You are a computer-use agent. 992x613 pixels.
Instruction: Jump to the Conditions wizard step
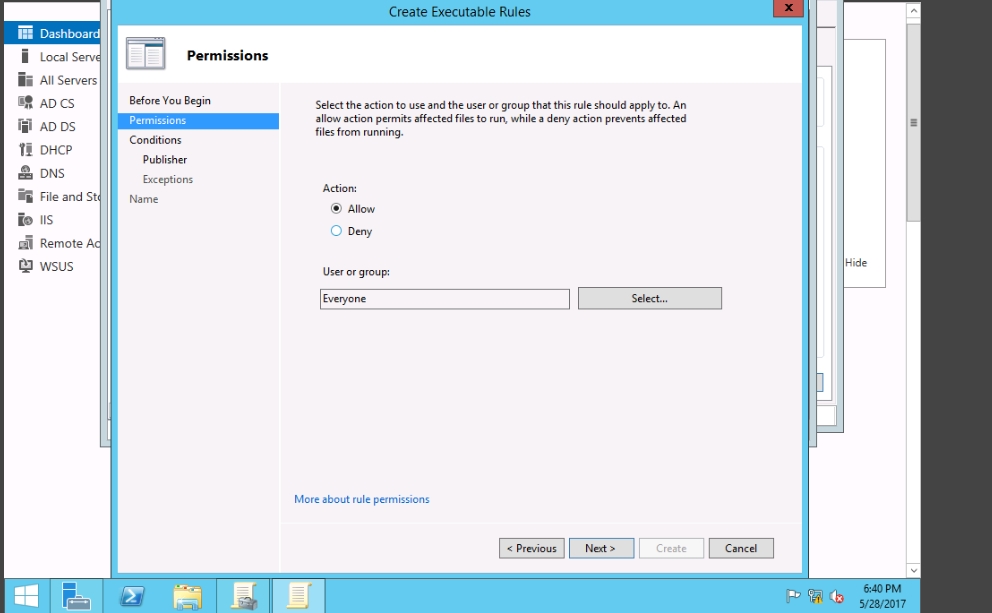(x=155, y=140)
